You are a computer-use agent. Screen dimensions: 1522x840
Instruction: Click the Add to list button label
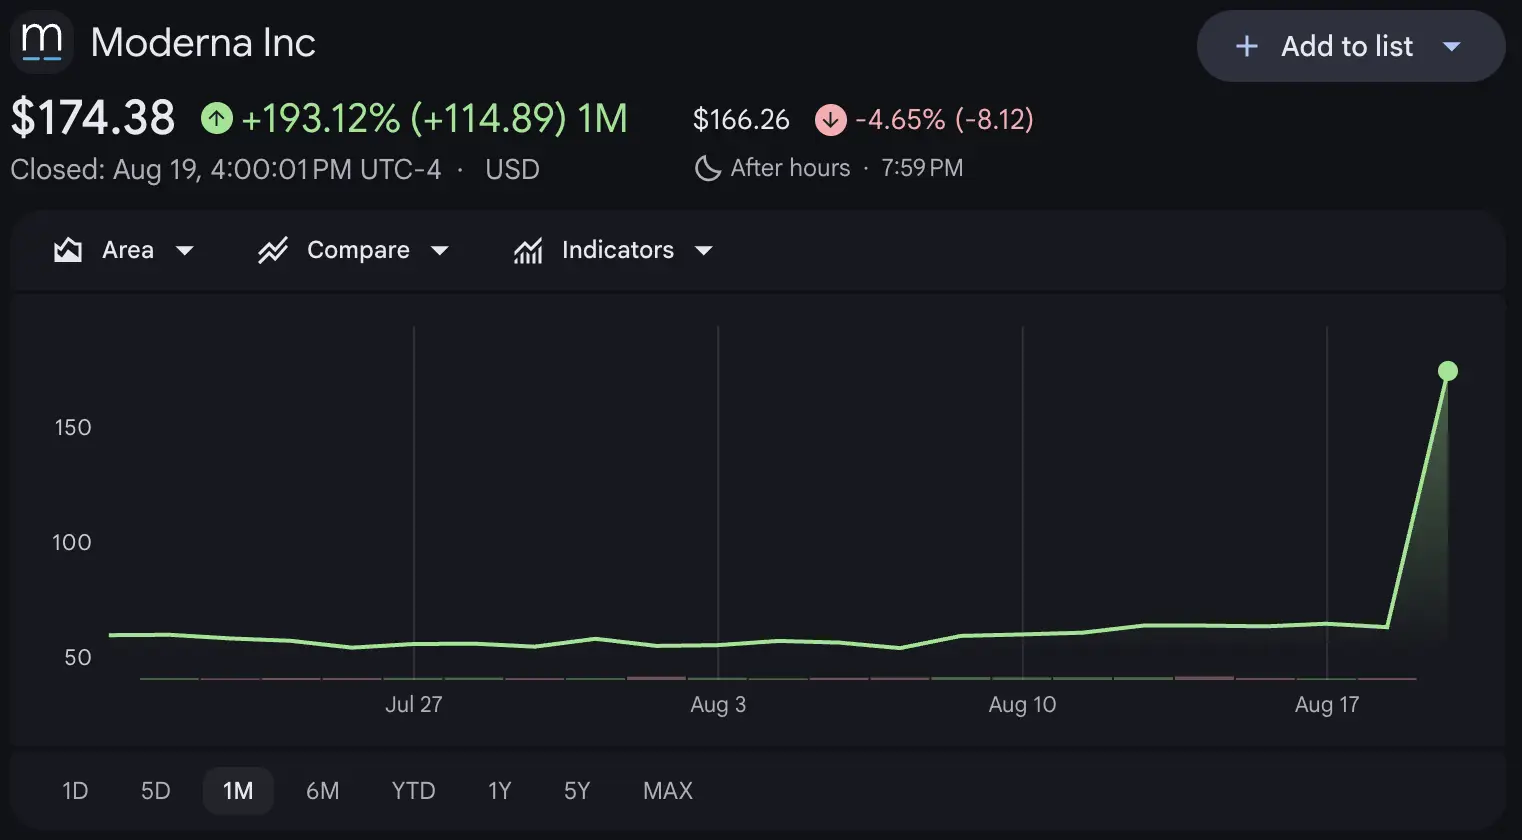[1347, 46]
